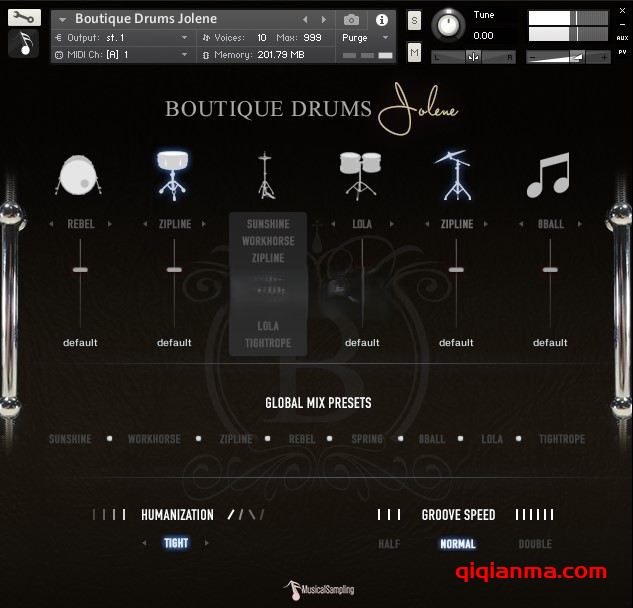Click the TIGHT humanization label
The image size is (633, 608).
[176, 543]
